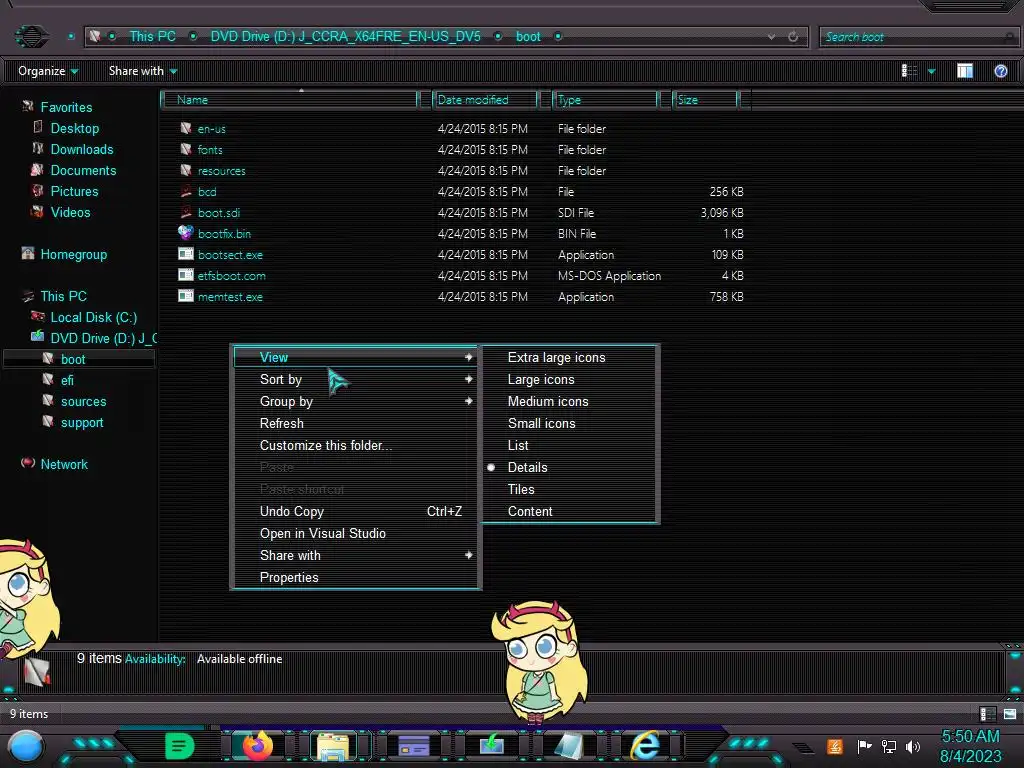
Task: Click the fonts folder icon
Action: click(x=186, y=149)
